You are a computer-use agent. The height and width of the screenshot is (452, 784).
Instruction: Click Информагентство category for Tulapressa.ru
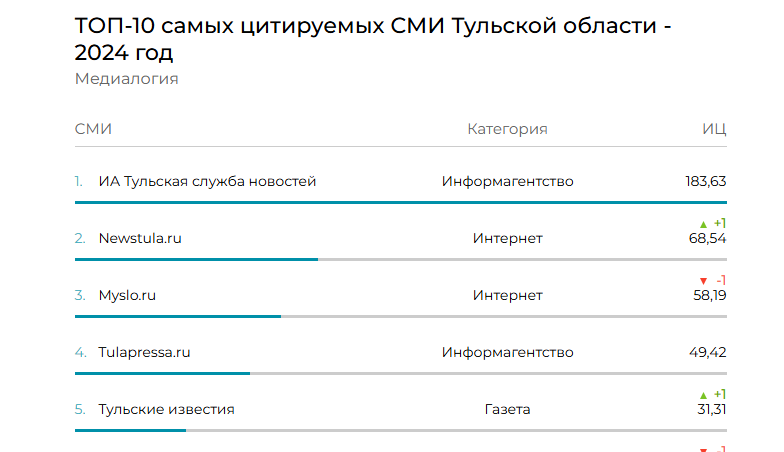pyautogui.click(x=507, y=352)
